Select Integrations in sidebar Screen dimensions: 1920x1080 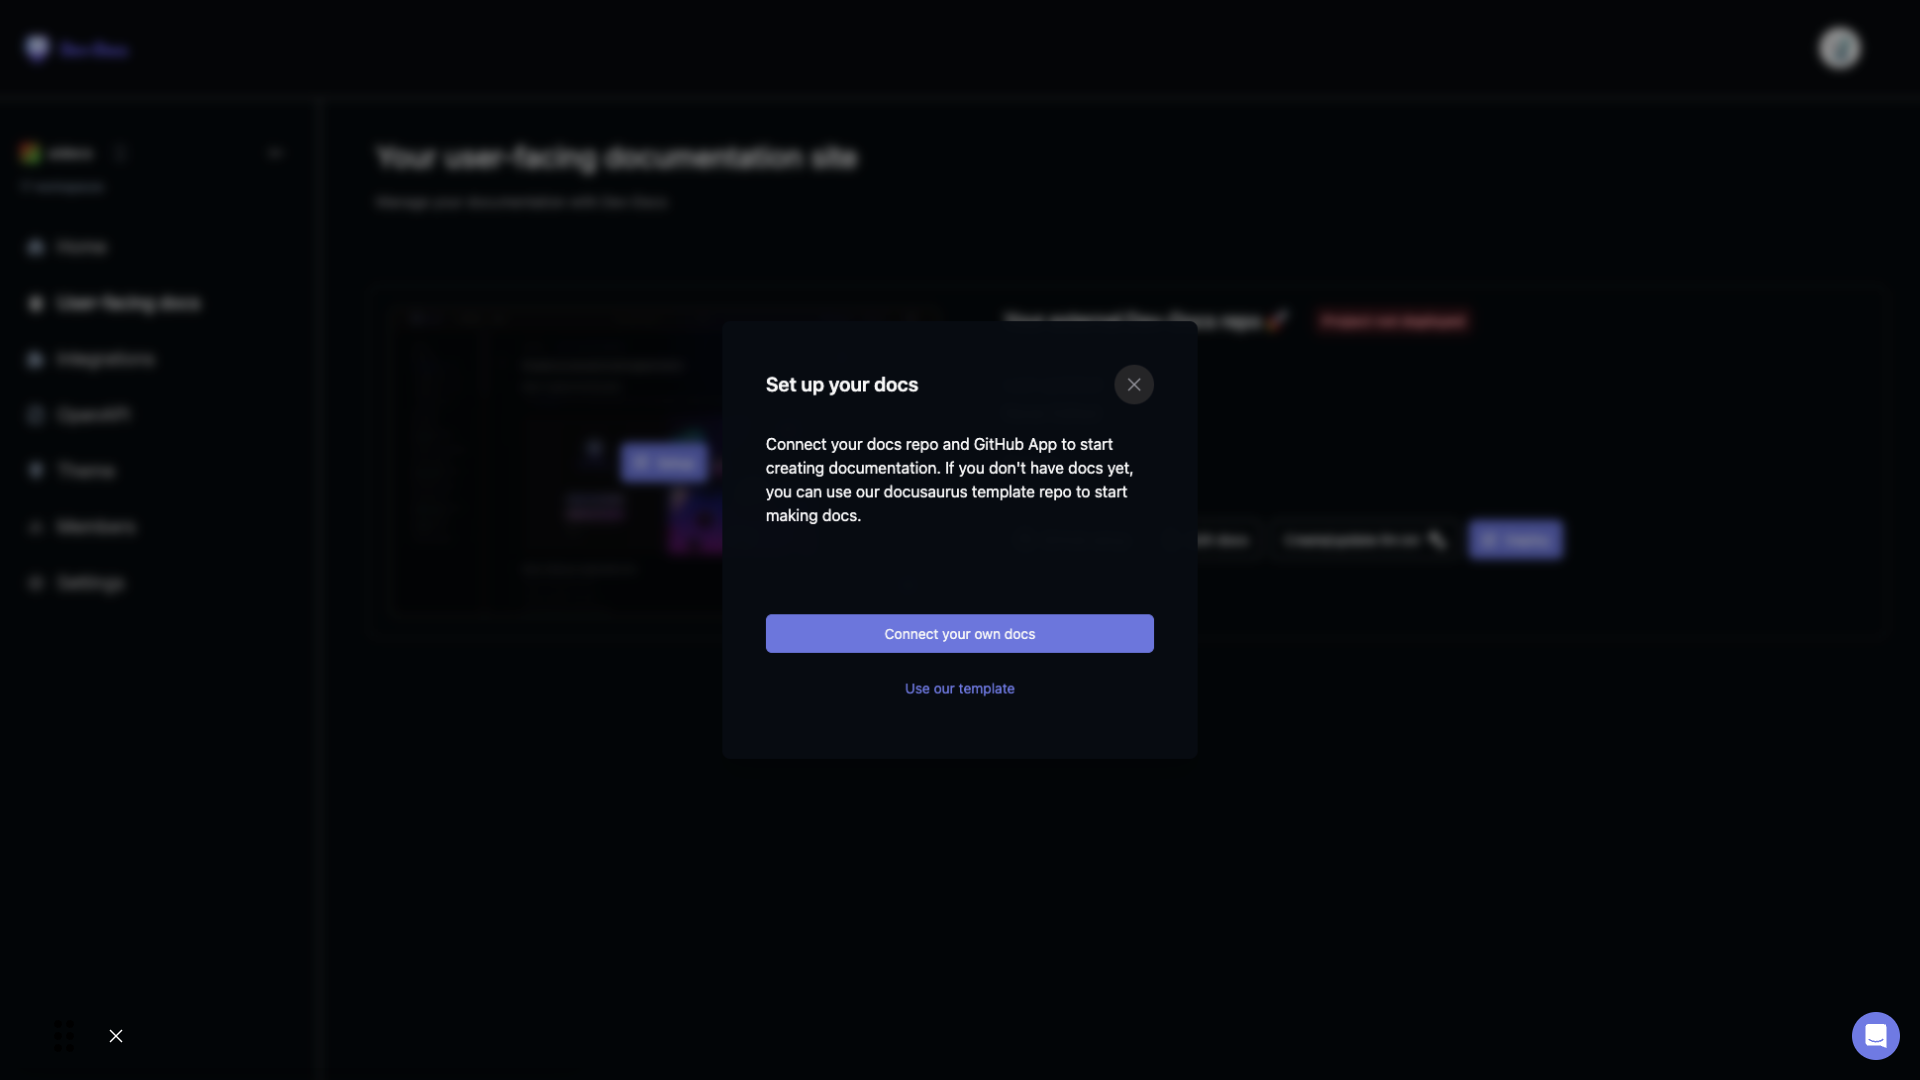click(105, 359)
